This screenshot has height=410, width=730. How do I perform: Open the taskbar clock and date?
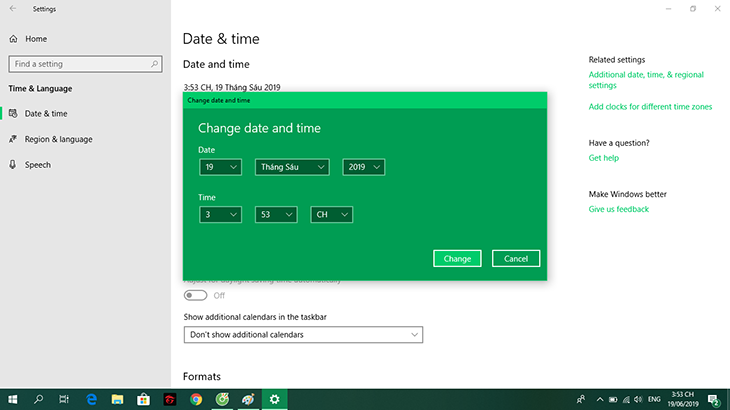click(683, 399)
